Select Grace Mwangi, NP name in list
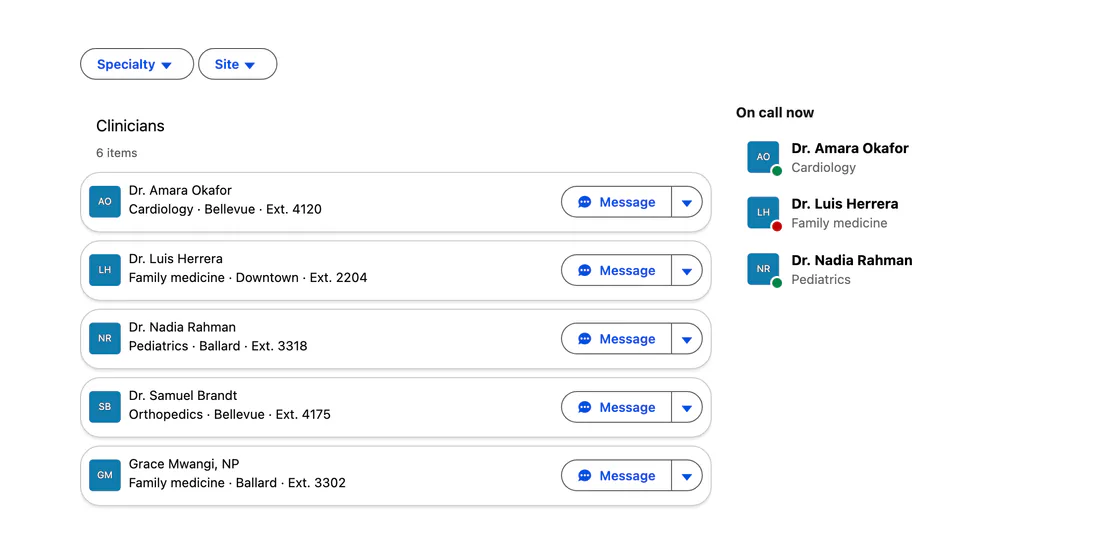 [x=184, y=464]
